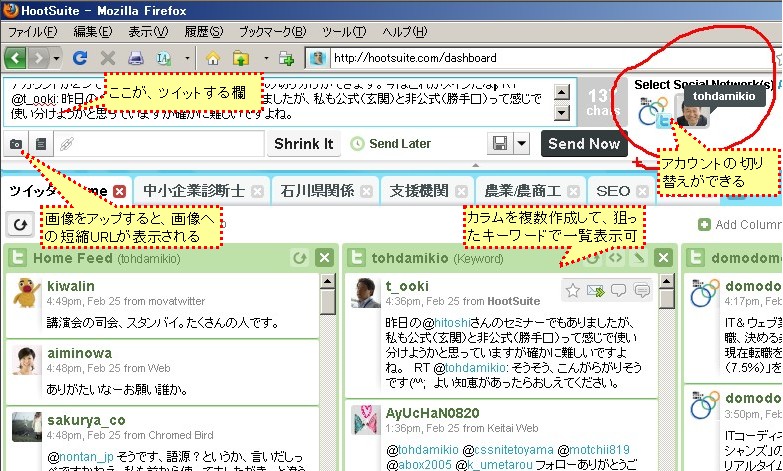The width and height of the screenshot is (783, 471).
Task: Click the folder with green up-arrow icon
Action: pos(241,59)
